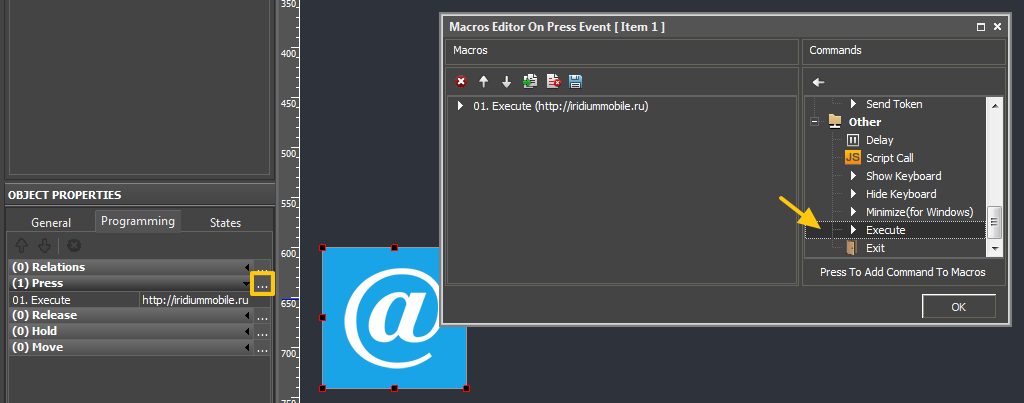Open macros editor for Press event via ellipsis
This screenshot has height=403, width=1024.
click(x=262, y=285)
